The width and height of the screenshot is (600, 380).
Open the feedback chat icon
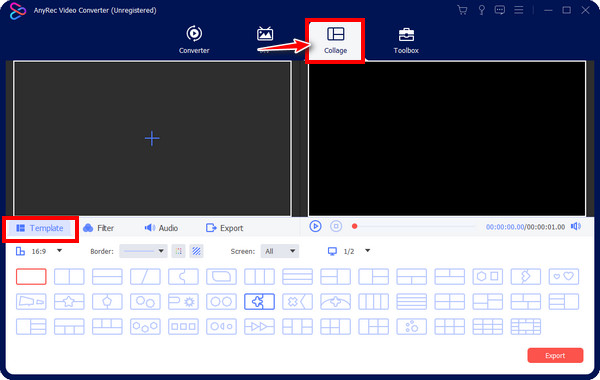499,10
